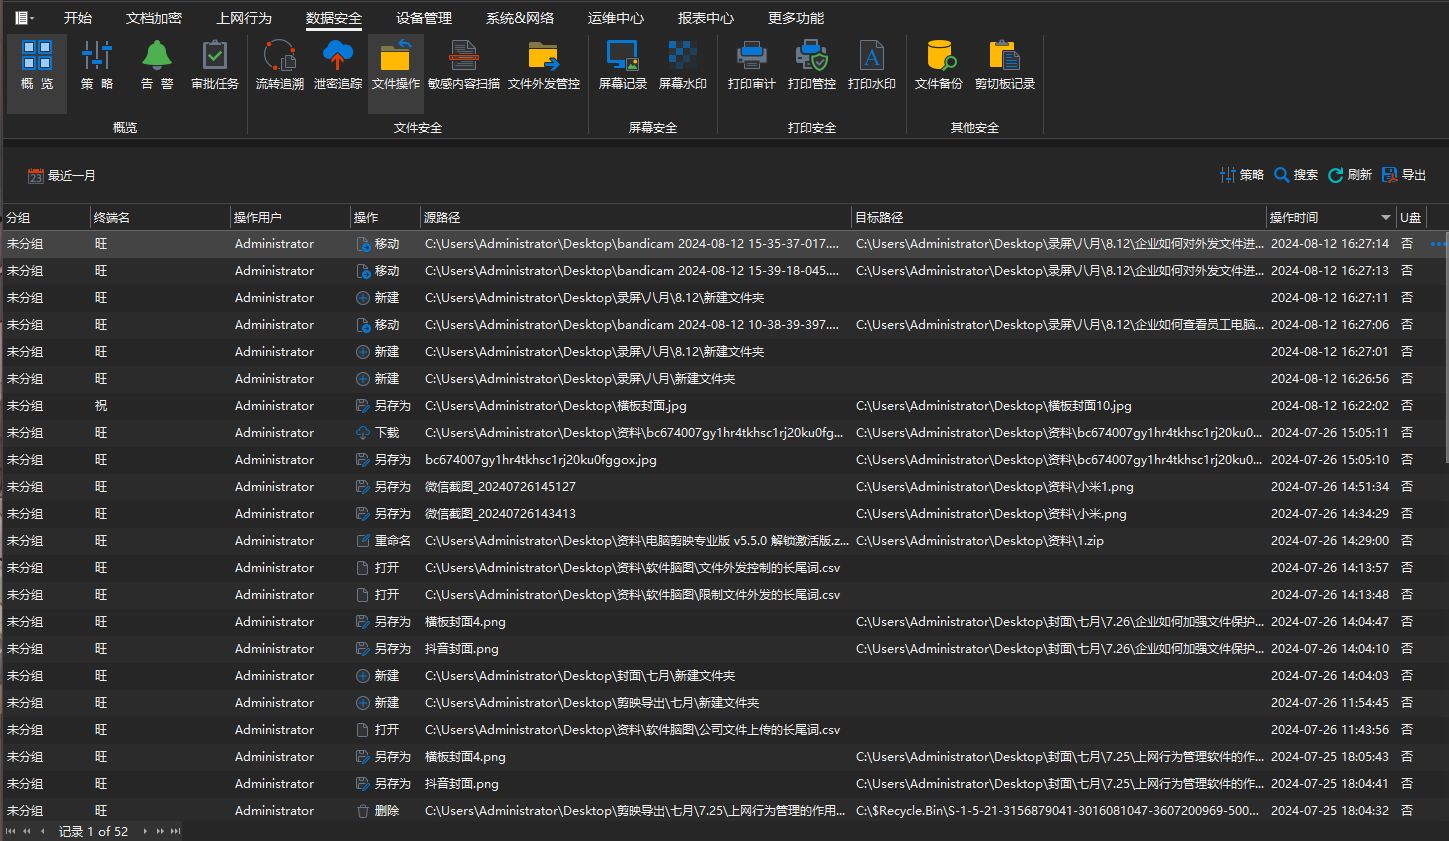Click the 终端名 column header
Image resolution: width=1449 pixels, height=841 pixels.
pos(159,217)
